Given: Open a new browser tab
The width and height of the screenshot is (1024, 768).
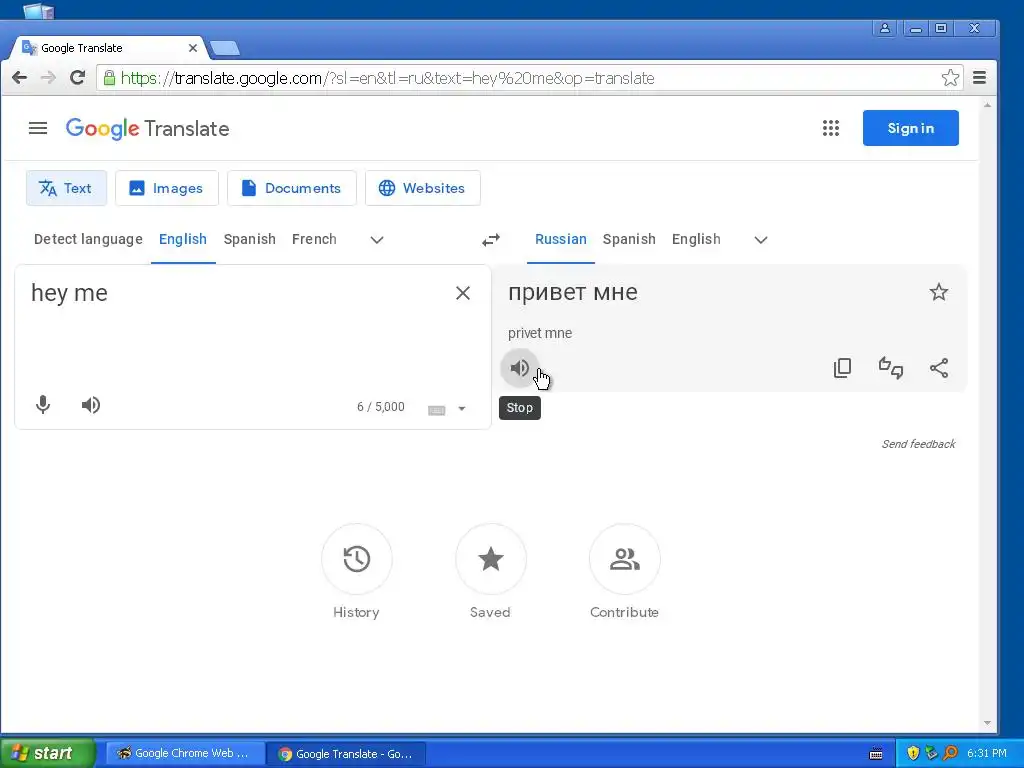Looking at the screenshot, I should pyautogui.click(x=225, y=48).
